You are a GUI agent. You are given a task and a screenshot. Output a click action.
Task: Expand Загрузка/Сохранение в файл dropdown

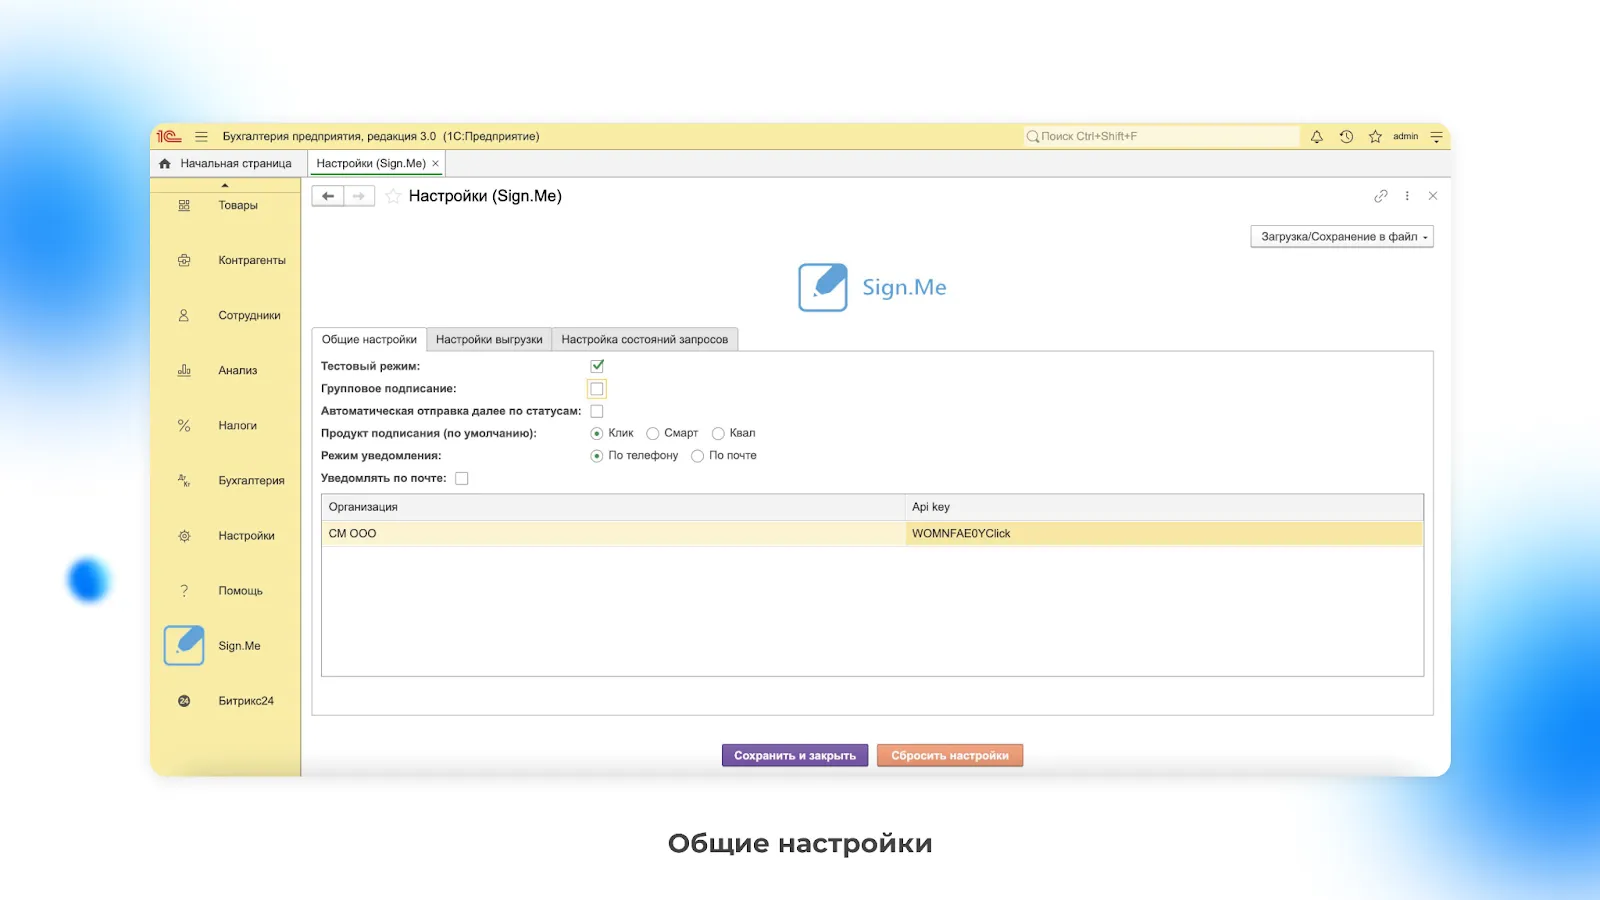point(1341,237)
